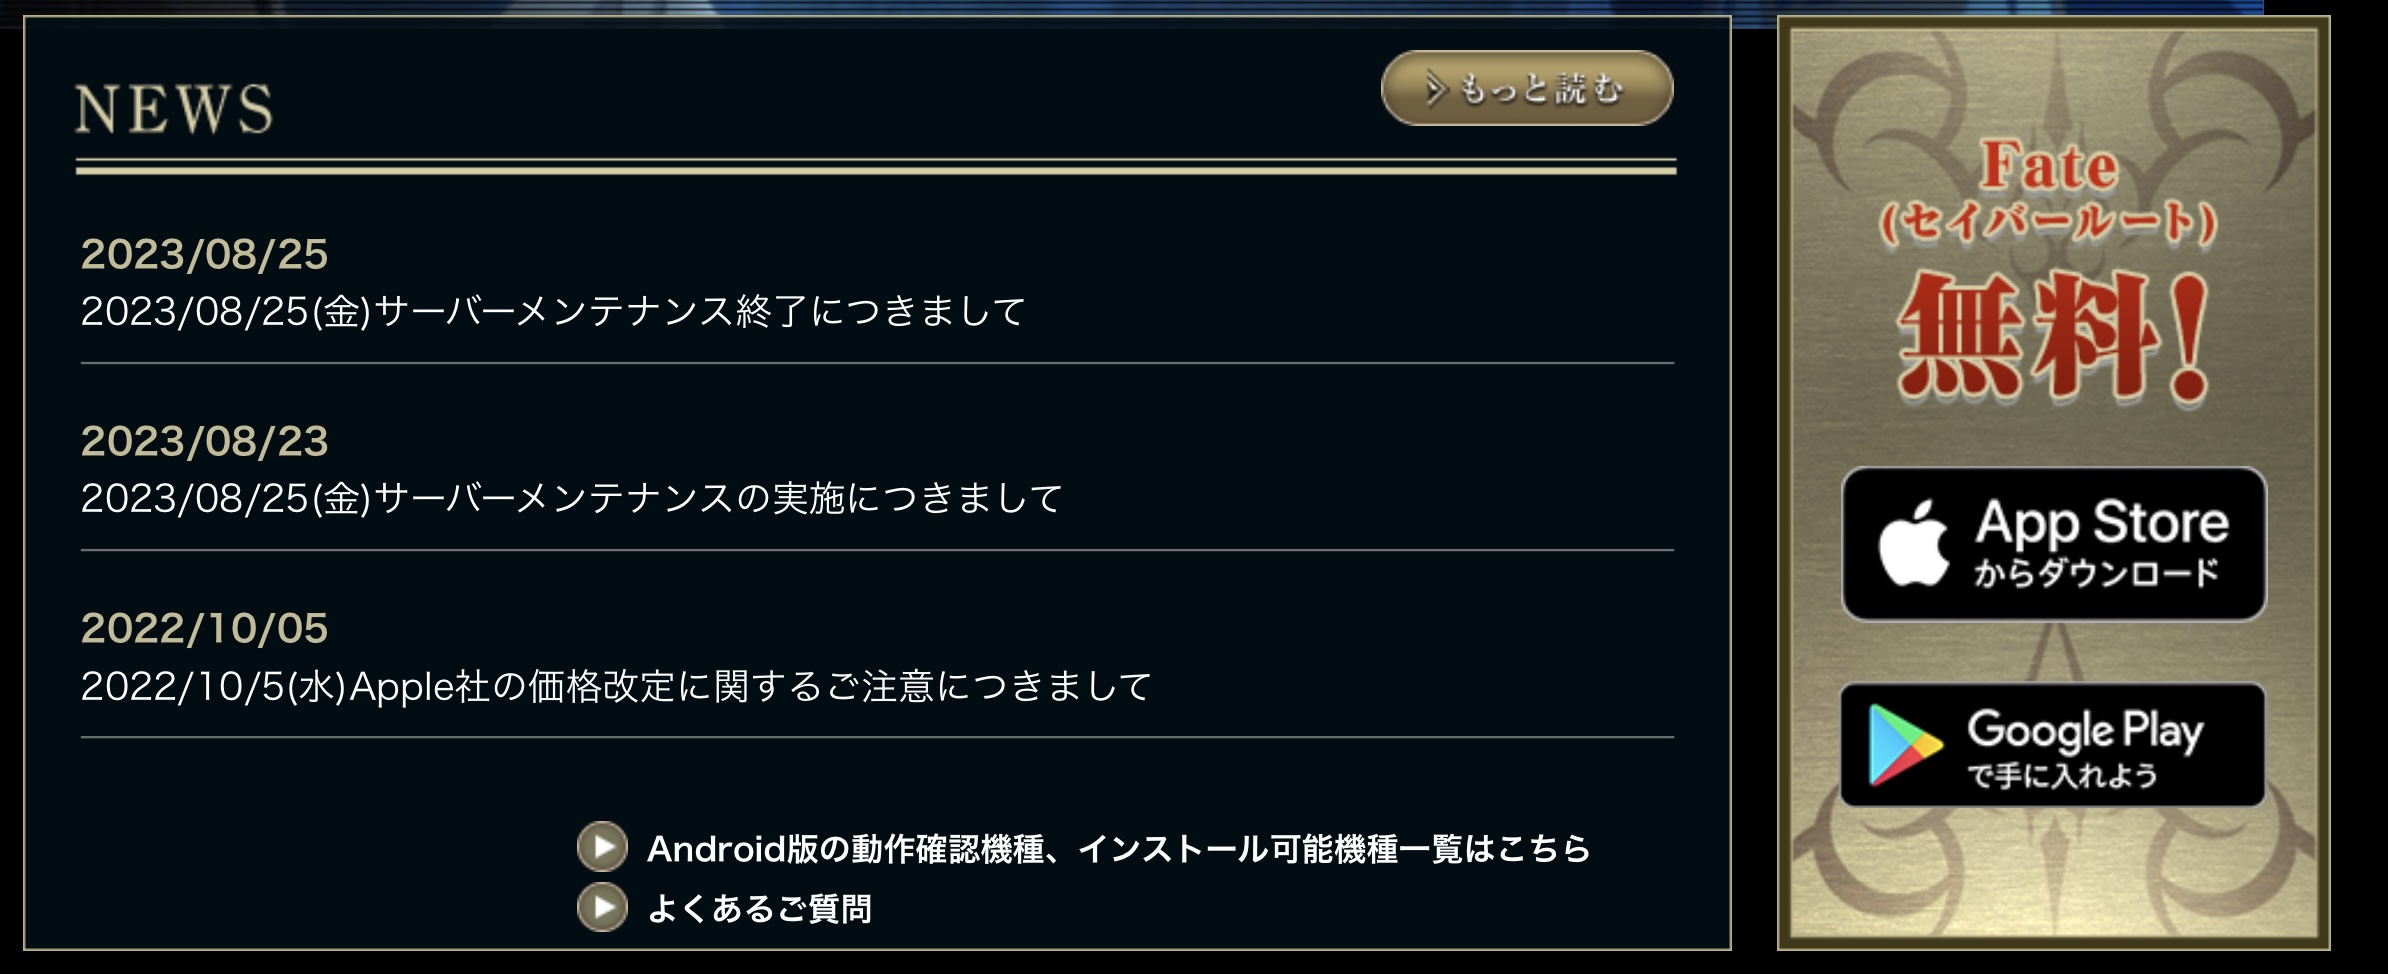This screenshot has height=974, width=2388.
Task: Click the Apple logo icon
Action: (1913, 543)
